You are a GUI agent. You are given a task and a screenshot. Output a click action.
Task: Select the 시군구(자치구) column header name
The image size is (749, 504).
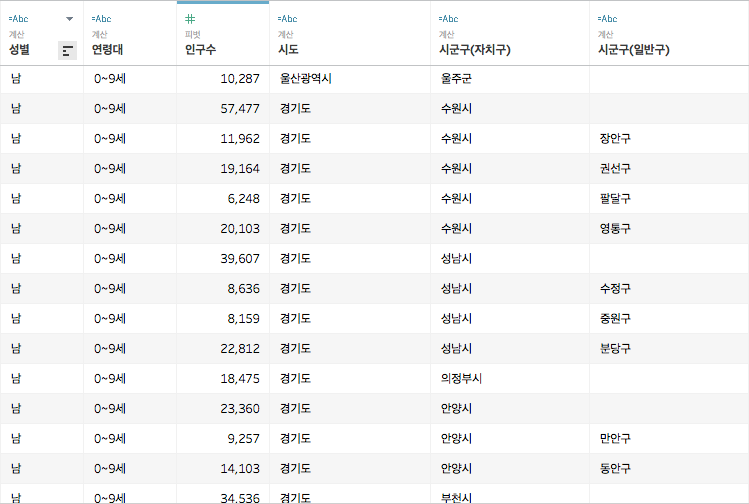tap(475, 49)
